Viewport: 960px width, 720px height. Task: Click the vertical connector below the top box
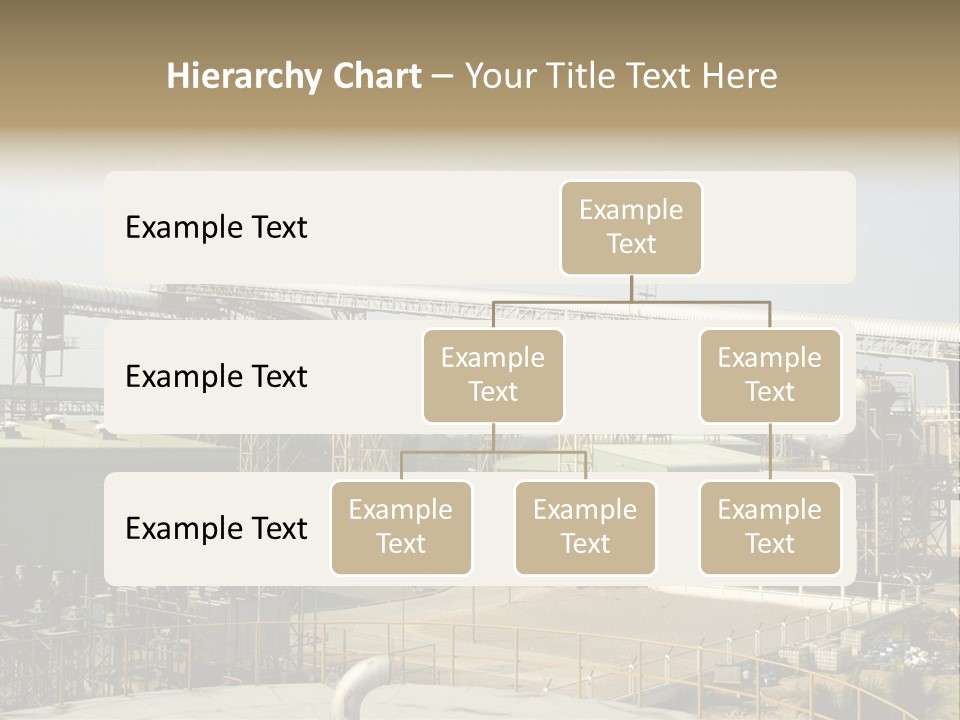pyautogui.click(x=631, y=288)
